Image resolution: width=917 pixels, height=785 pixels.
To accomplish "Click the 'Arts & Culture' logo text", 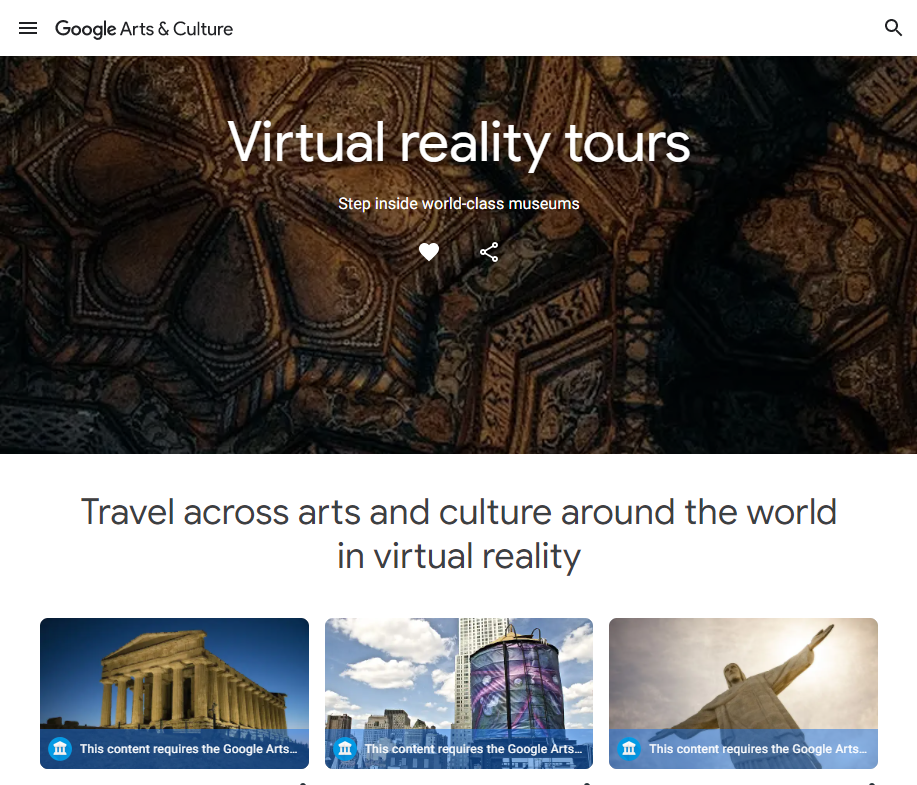I will click(x=177, y=29).
